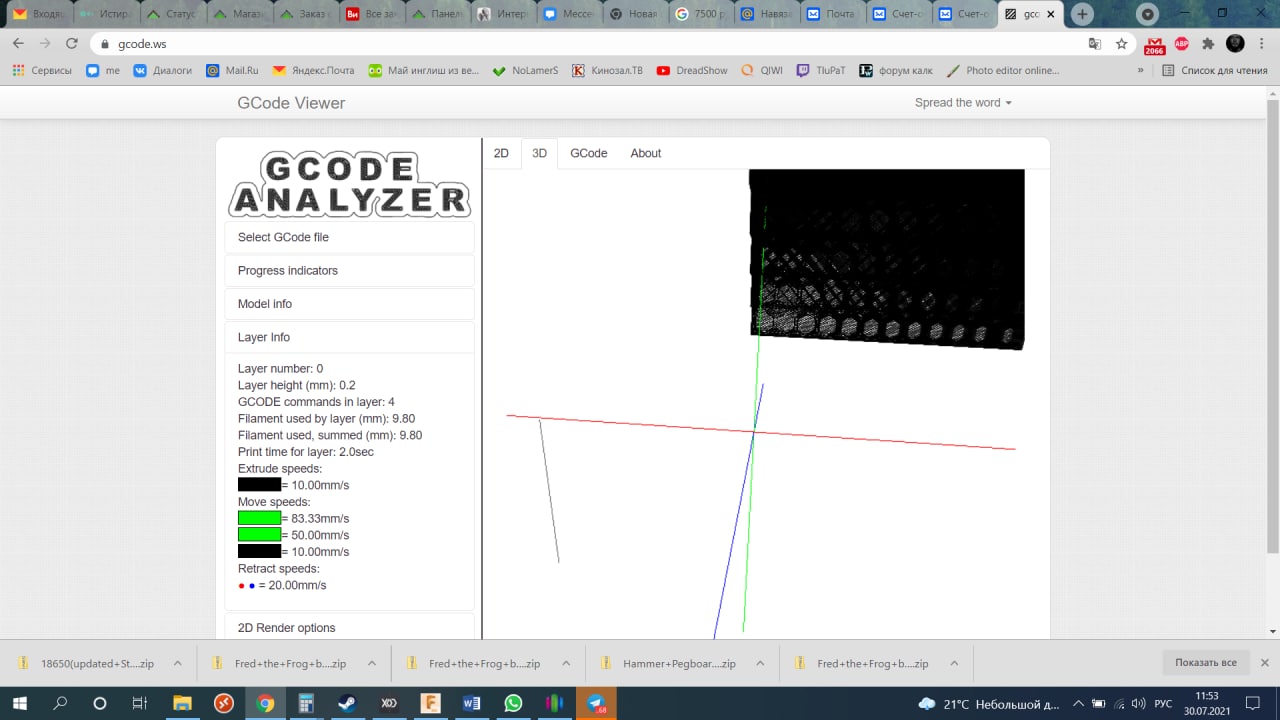
Task: Reload the page with refresh icon
Action: 71,44
